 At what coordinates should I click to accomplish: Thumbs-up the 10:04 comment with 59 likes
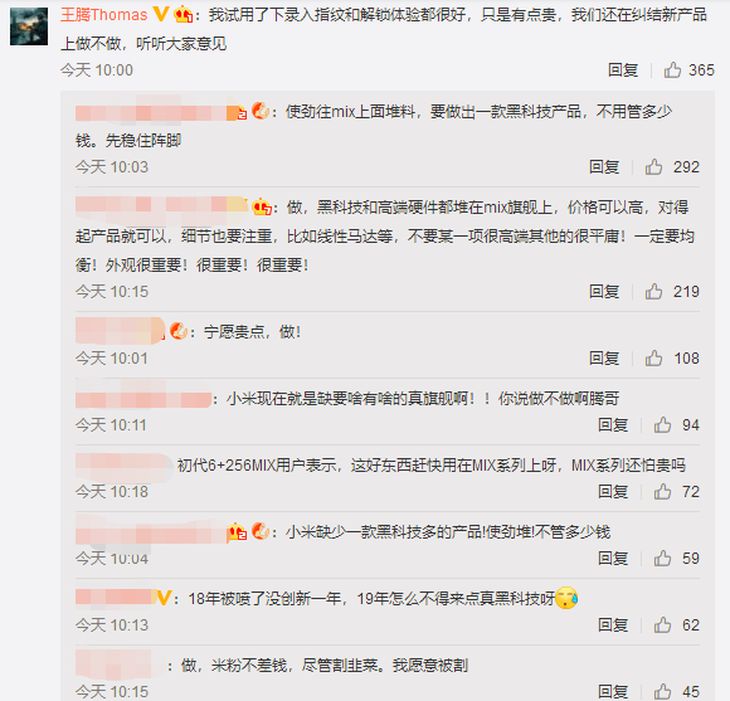(662, 558)
